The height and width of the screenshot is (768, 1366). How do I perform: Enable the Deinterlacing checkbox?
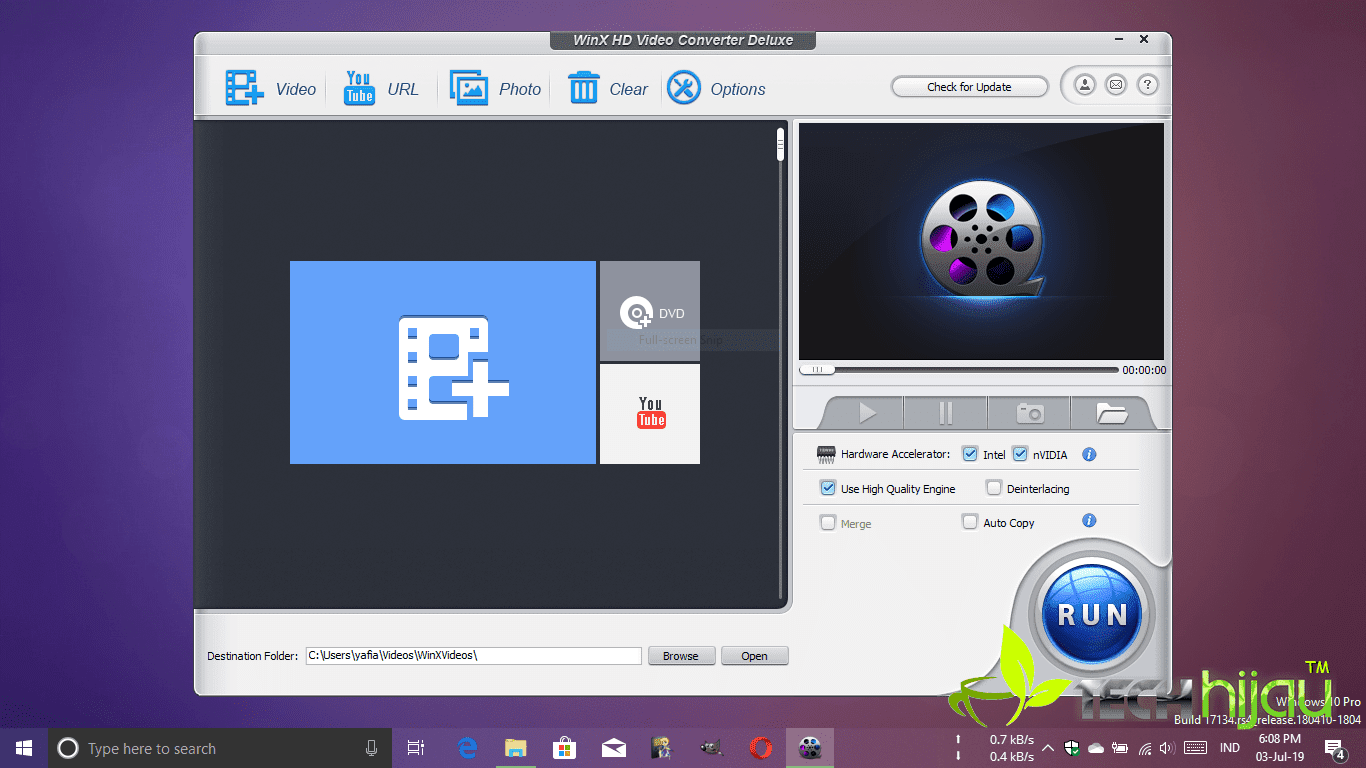point(994,488)
